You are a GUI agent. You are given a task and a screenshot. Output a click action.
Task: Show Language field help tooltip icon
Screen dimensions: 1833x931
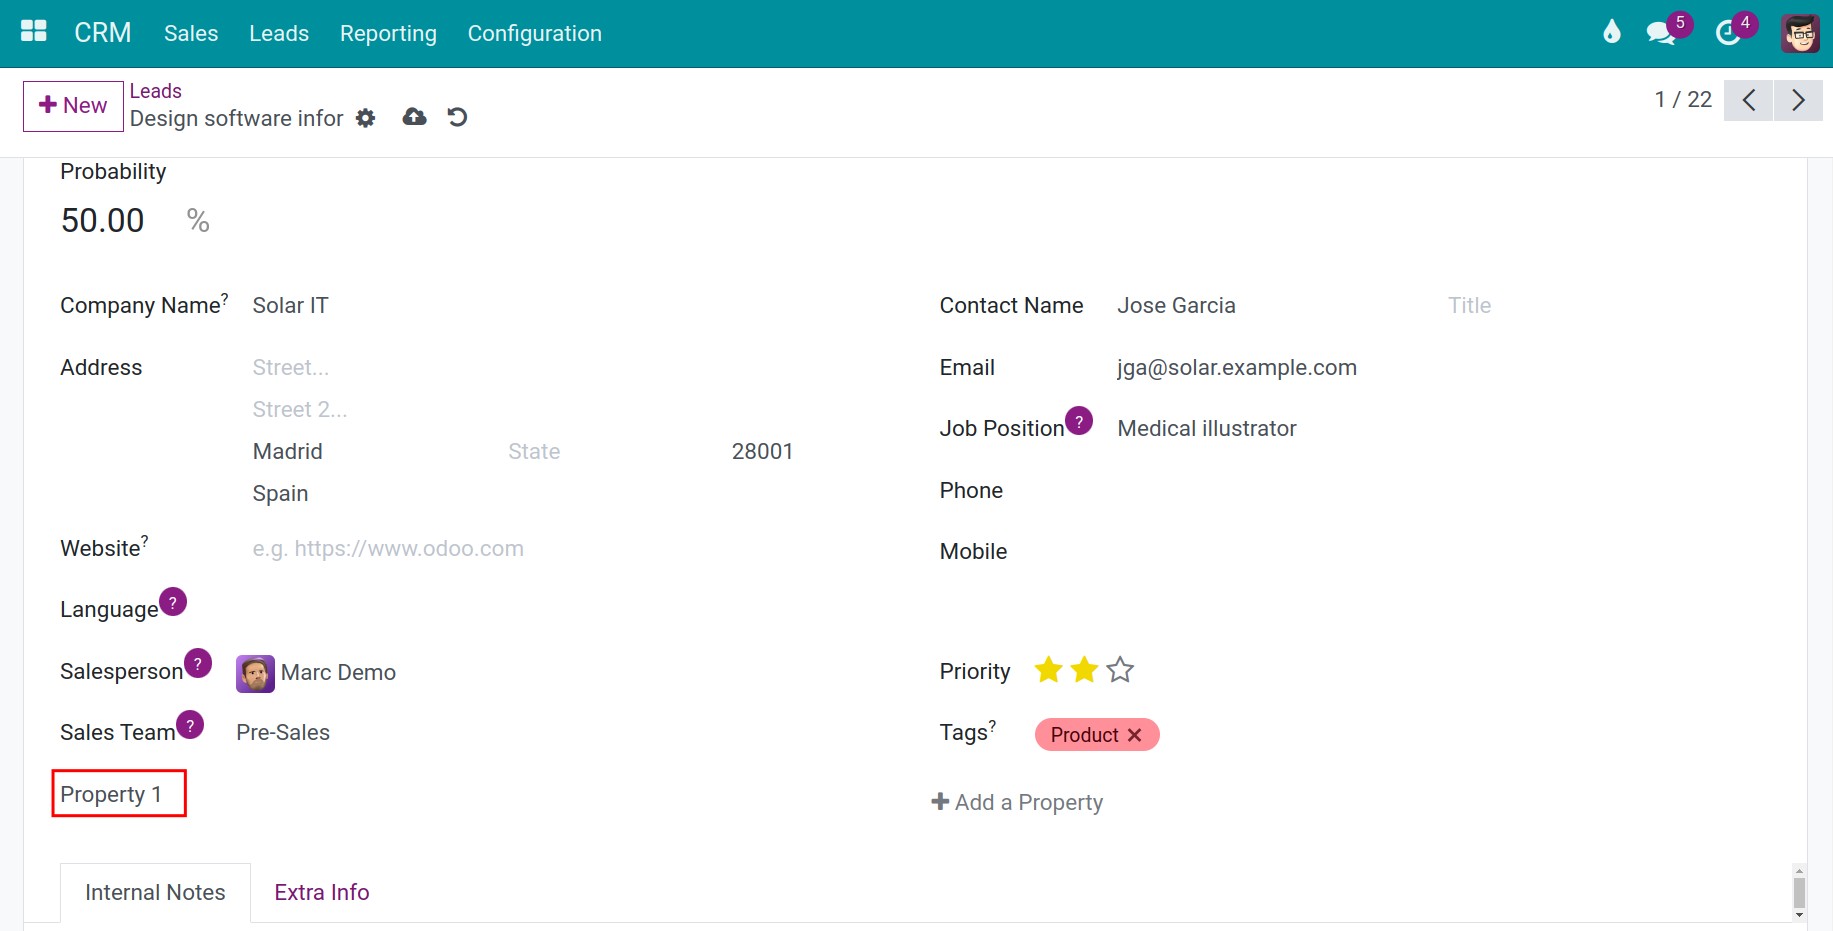173,602
